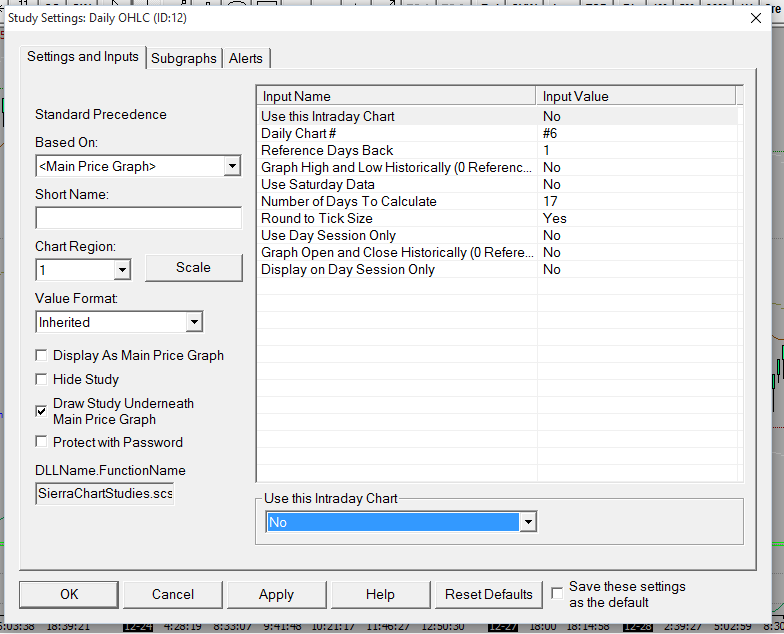Reset Defaults for the study

click(x=488, y=594)
